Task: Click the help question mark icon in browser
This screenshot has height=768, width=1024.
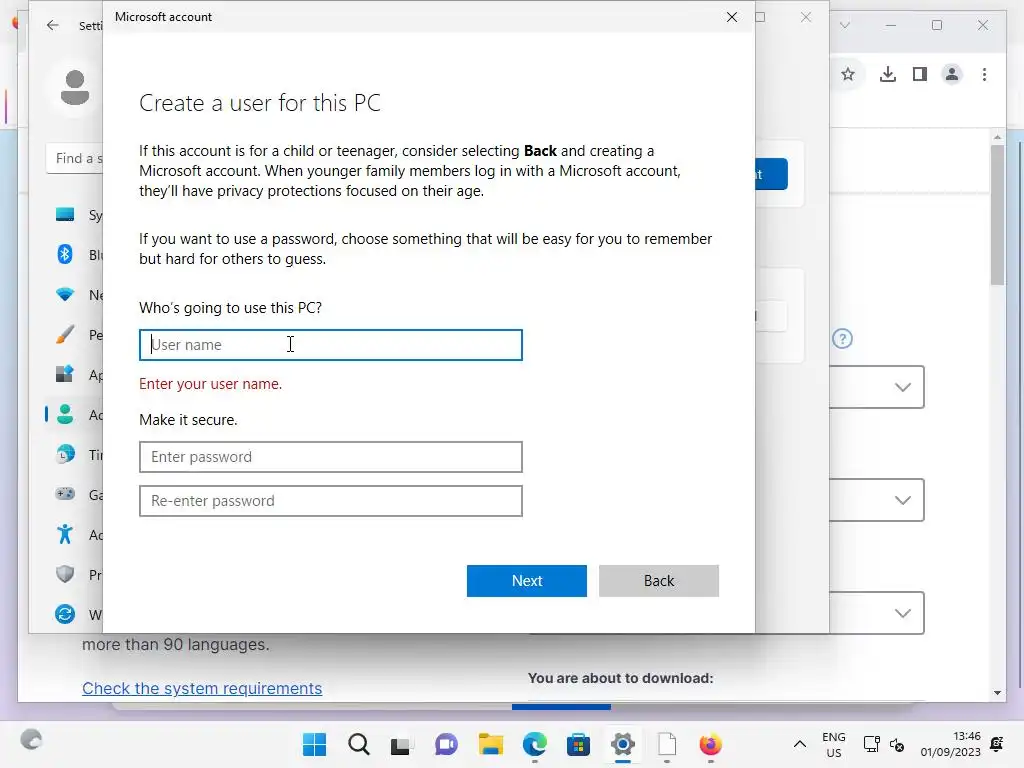Action: tap(842, 339)
